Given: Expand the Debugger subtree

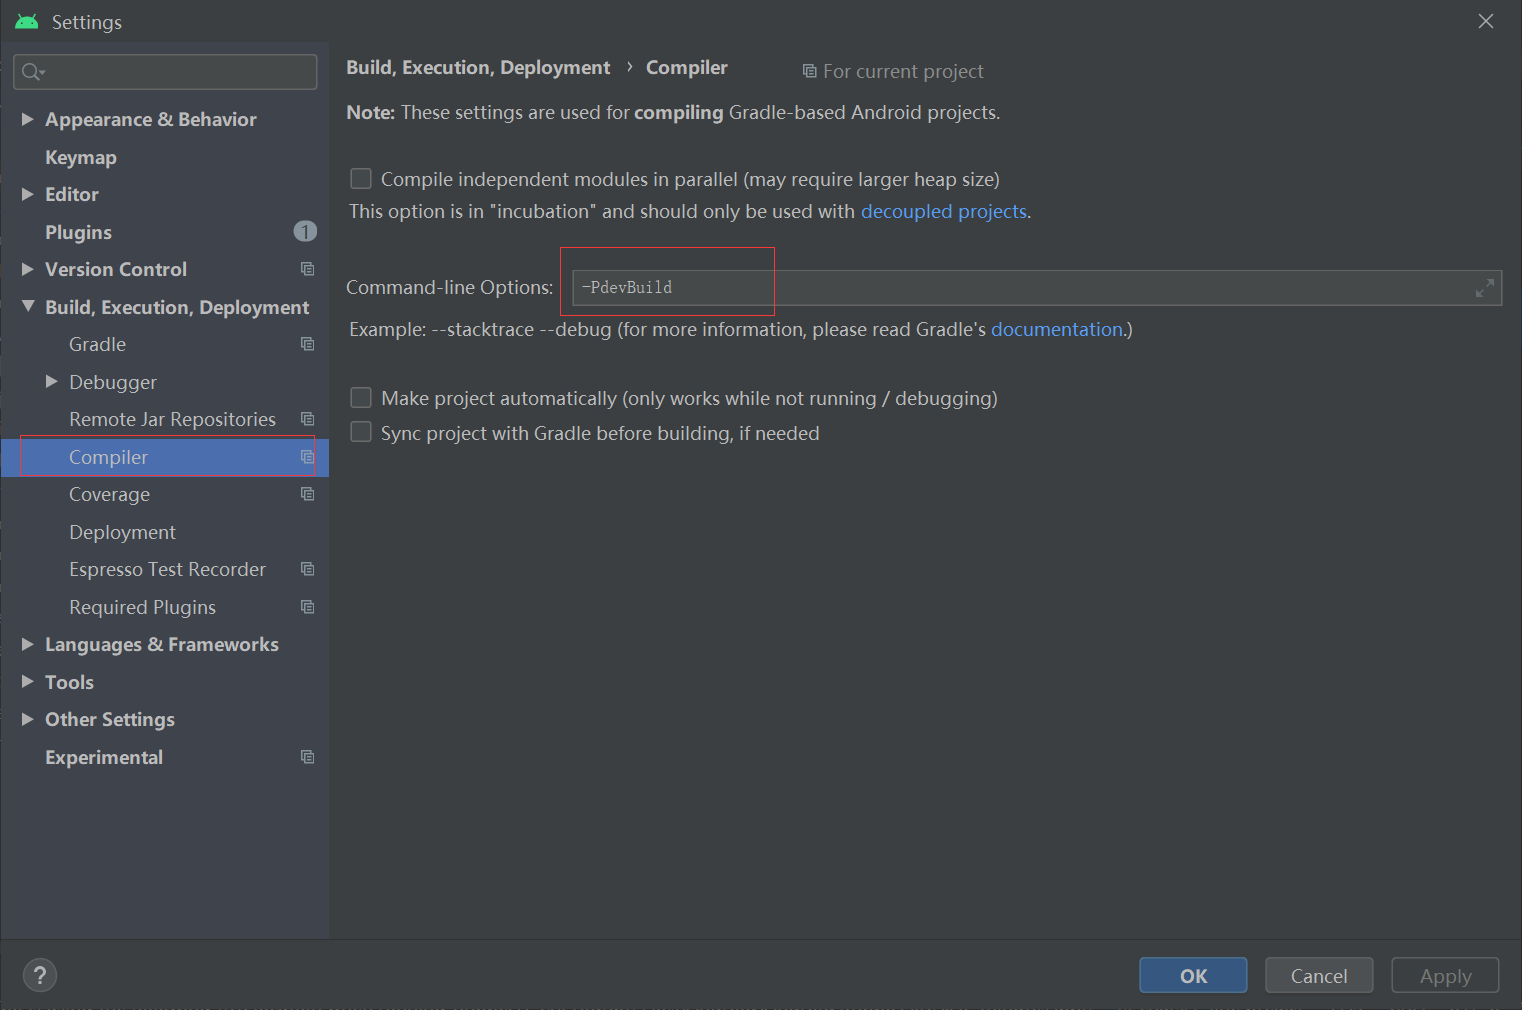Looking at the screenshot, I should pyautogui.click(x=52, y=381).
